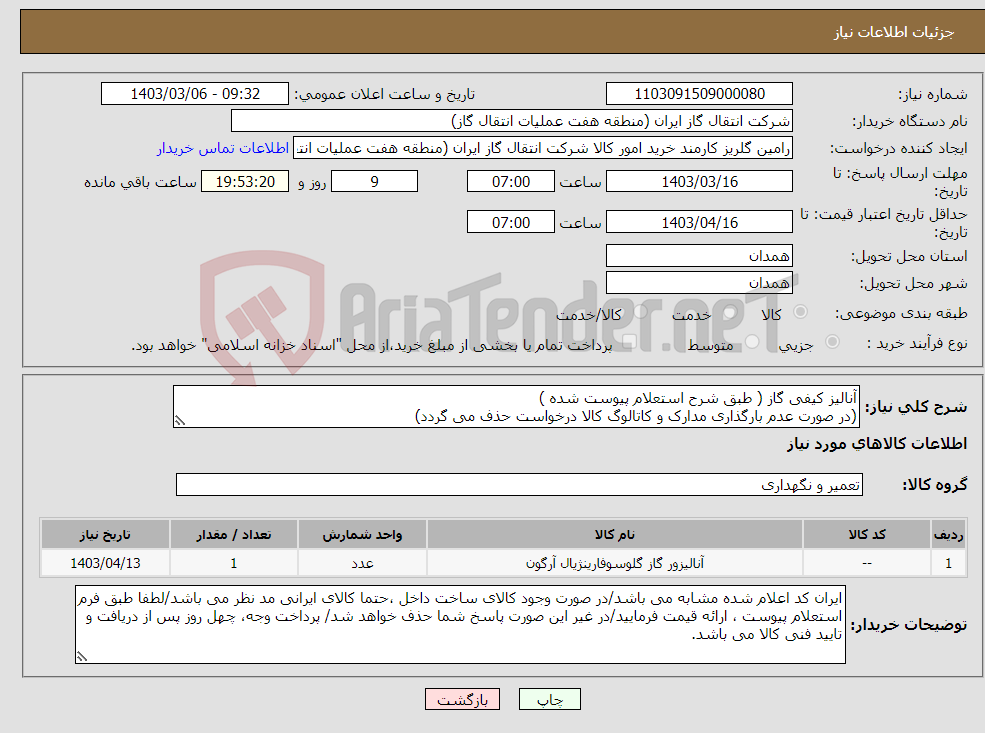The width and height of the screenshot is (985, 733).
Task: Click the remaining time field 19:53:20
Action: tap(245, 182)
